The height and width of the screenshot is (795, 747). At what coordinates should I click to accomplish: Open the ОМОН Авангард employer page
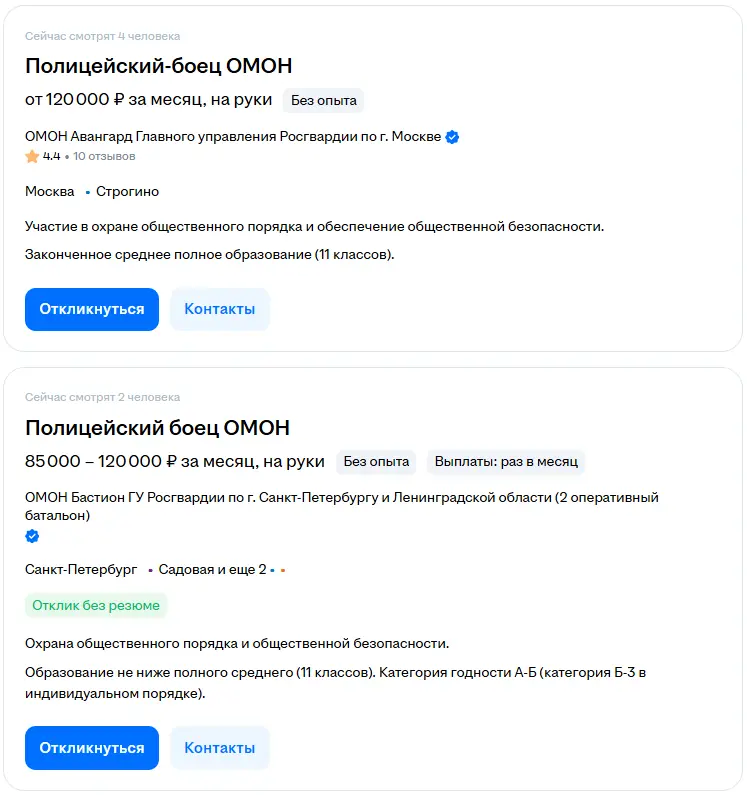click(232, 137)
